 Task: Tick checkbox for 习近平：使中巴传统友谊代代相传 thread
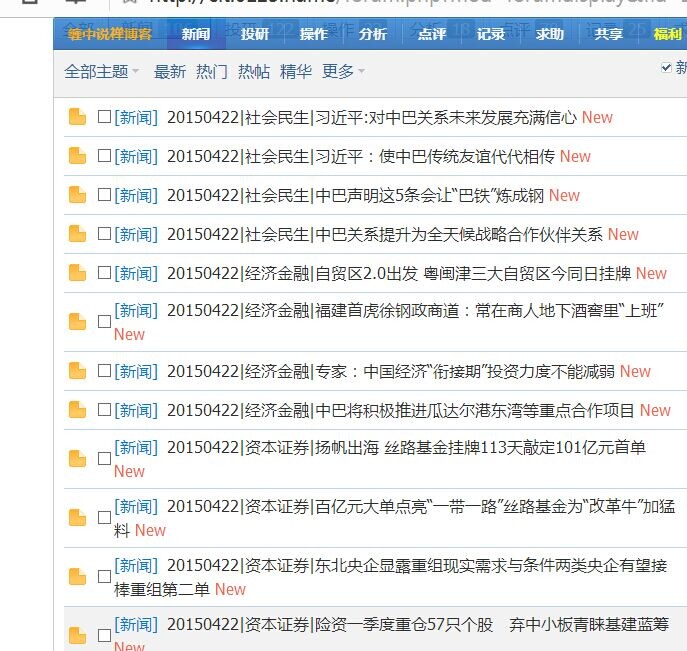(104, 157)
